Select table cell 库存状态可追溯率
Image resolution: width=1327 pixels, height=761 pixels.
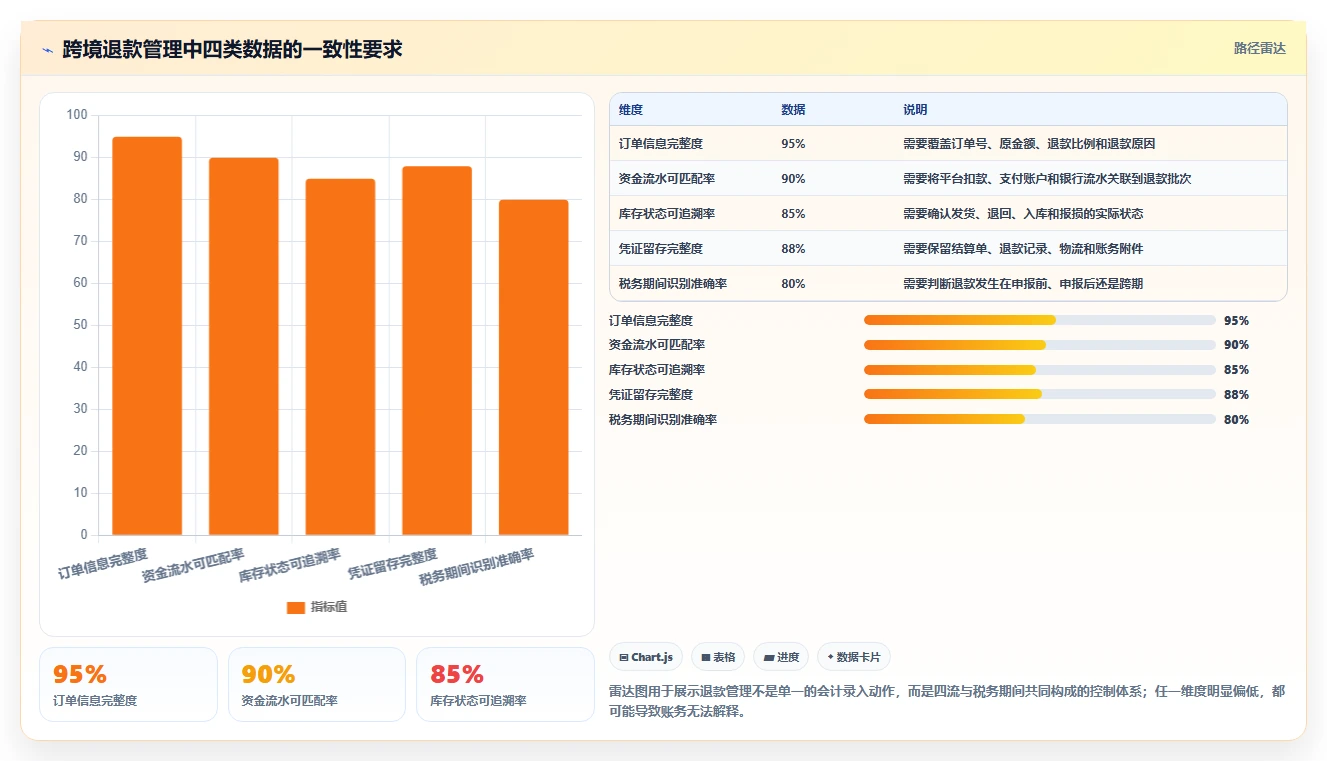pos(667,214)
